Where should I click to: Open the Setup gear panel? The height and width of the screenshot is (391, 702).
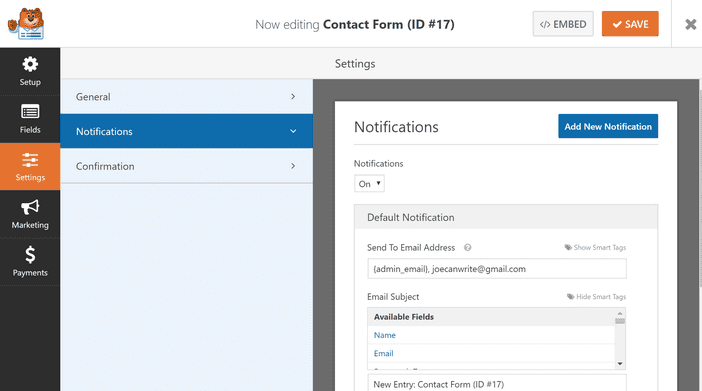coord(30,72)
